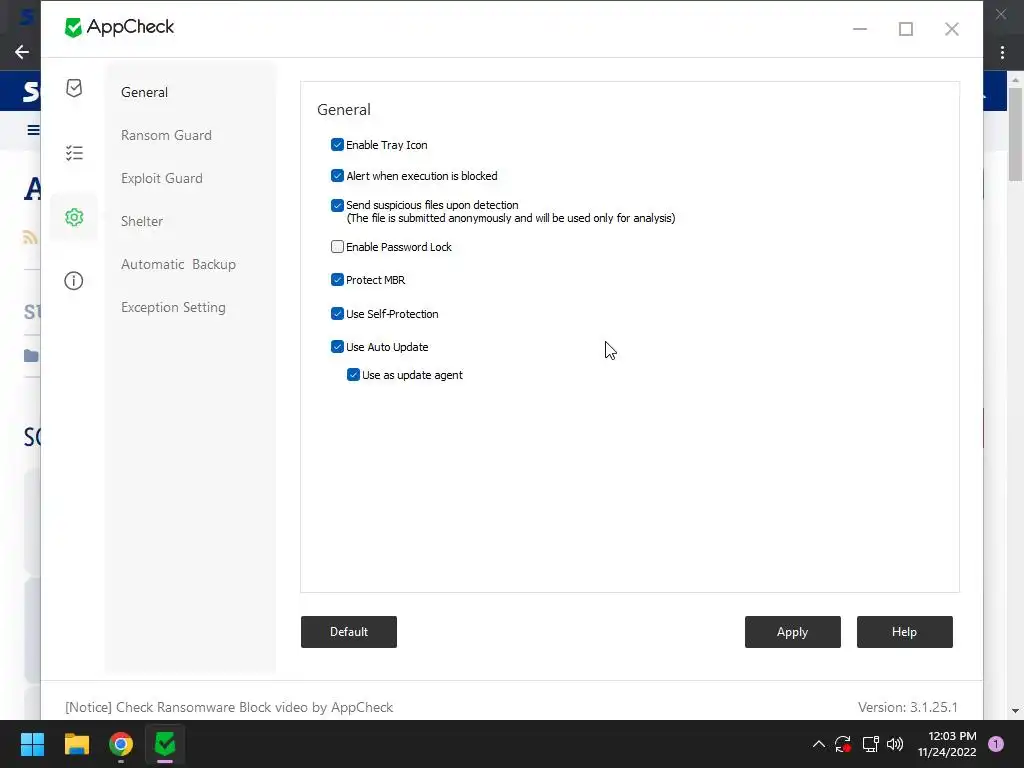Click the AppCheck taskbar icon
The image size is (1024, 768).
point(165,744)
